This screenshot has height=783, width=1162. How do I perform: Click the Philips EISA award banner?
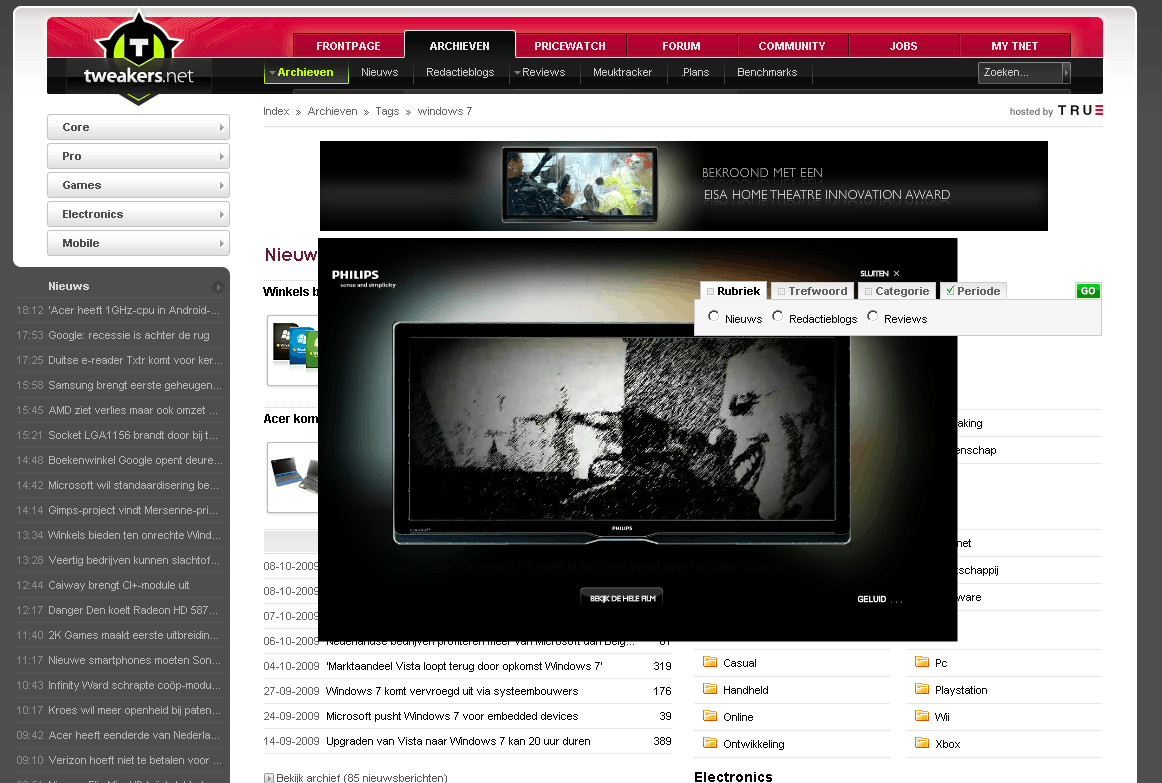pos(683,186)
